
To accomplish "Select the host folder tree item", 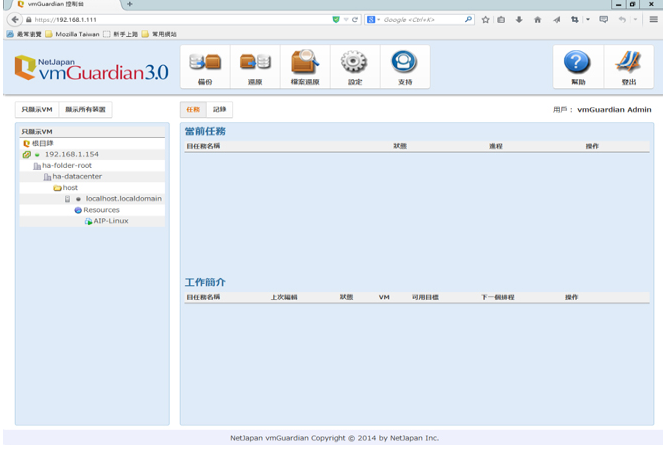I will click(x=70, y=188).
